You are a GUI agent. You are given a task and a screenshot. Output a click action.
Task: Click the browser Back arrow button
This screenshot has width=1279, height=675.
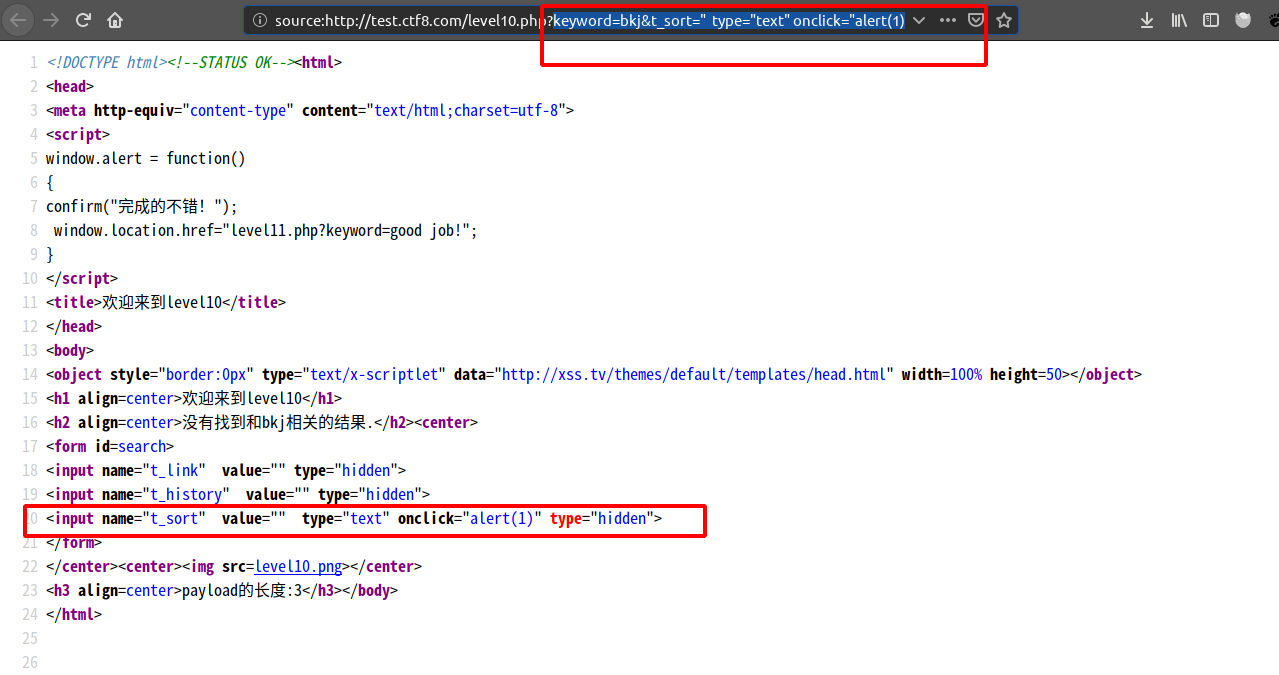click(20, 20)
